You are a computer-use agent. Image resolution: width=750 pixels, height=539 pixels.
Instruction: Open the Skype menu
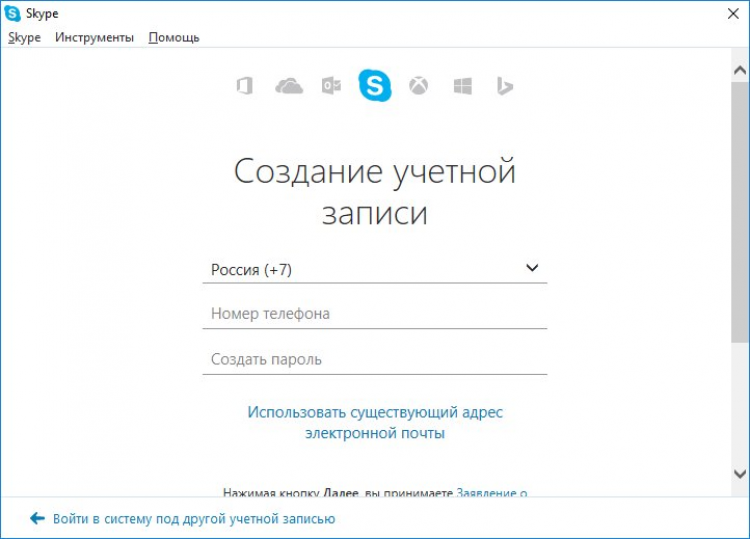24,37
